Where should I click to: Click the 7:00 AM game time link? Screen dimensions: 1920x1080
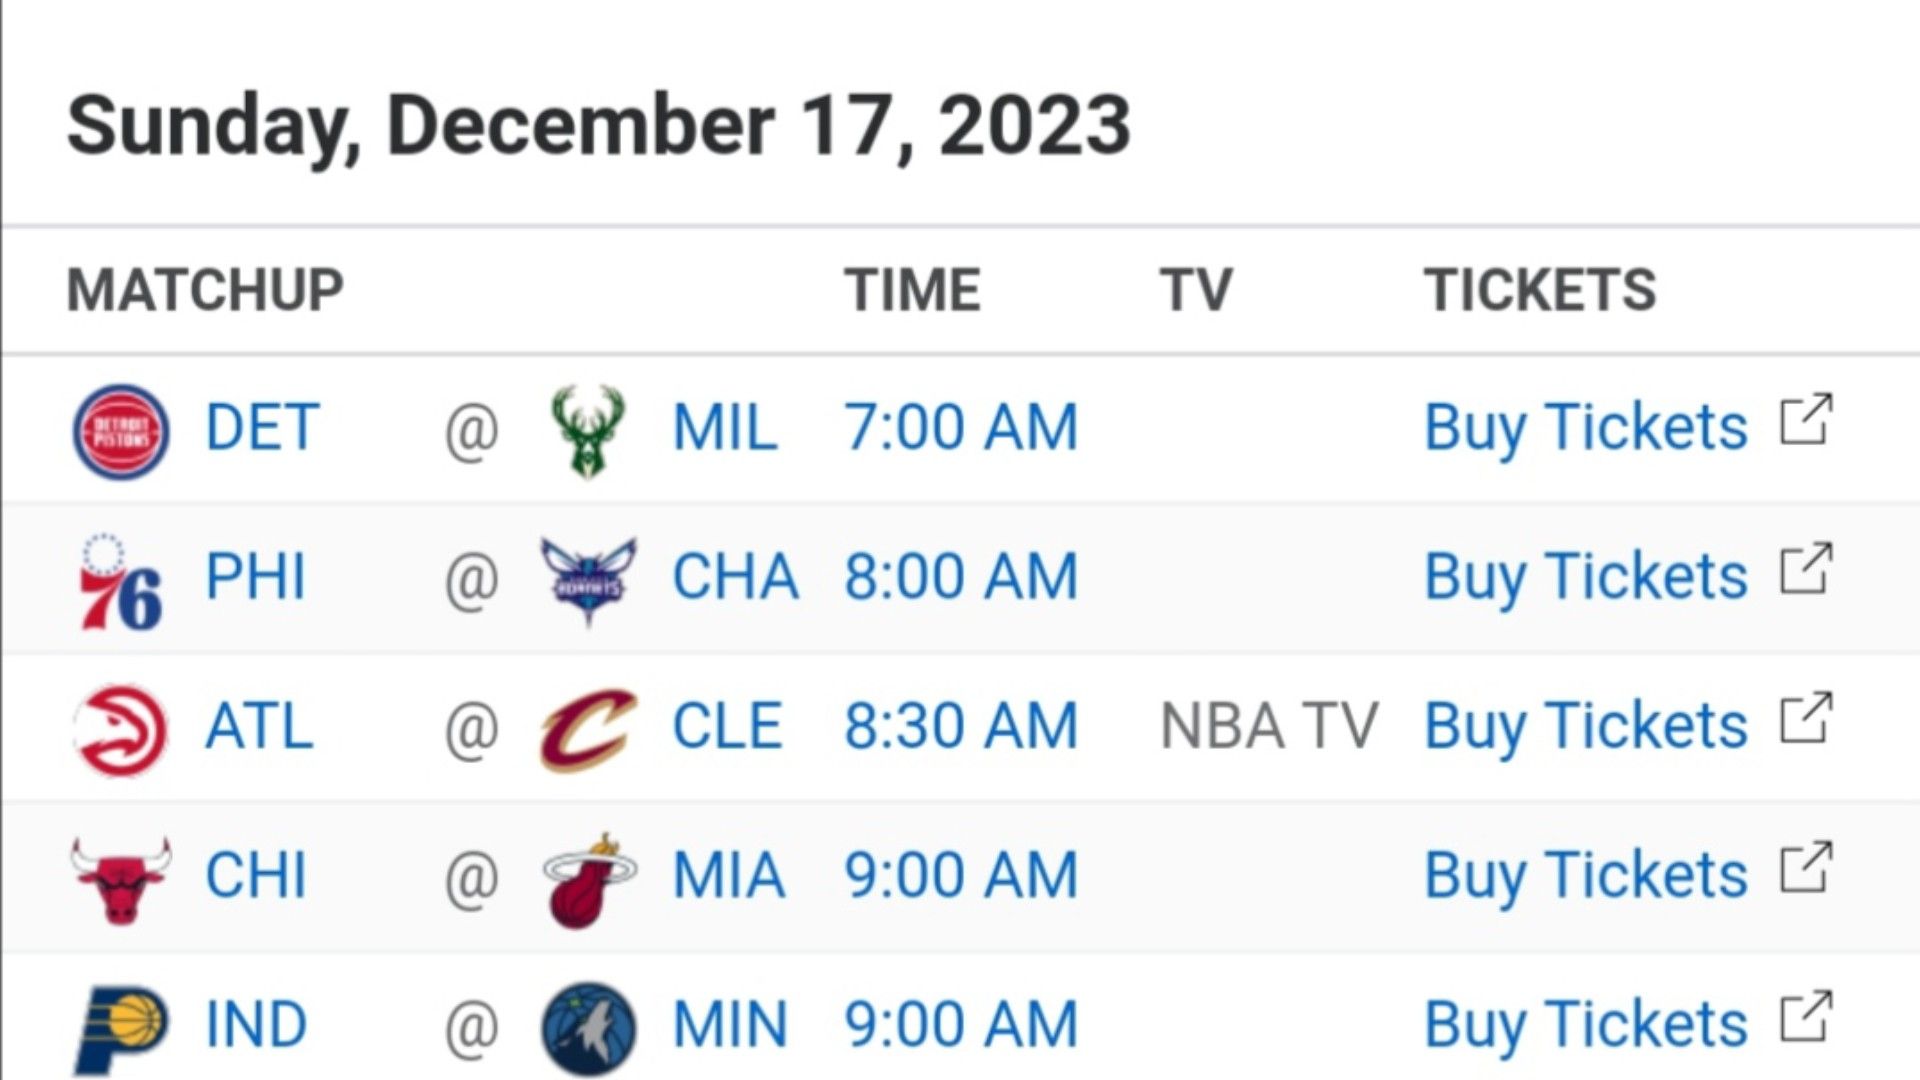pos(961,427)
